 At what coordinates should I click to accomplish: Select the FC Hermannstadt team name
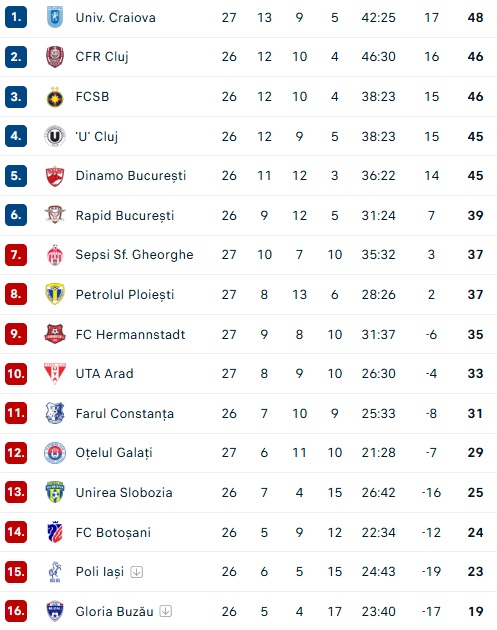(x=130, y=334)
